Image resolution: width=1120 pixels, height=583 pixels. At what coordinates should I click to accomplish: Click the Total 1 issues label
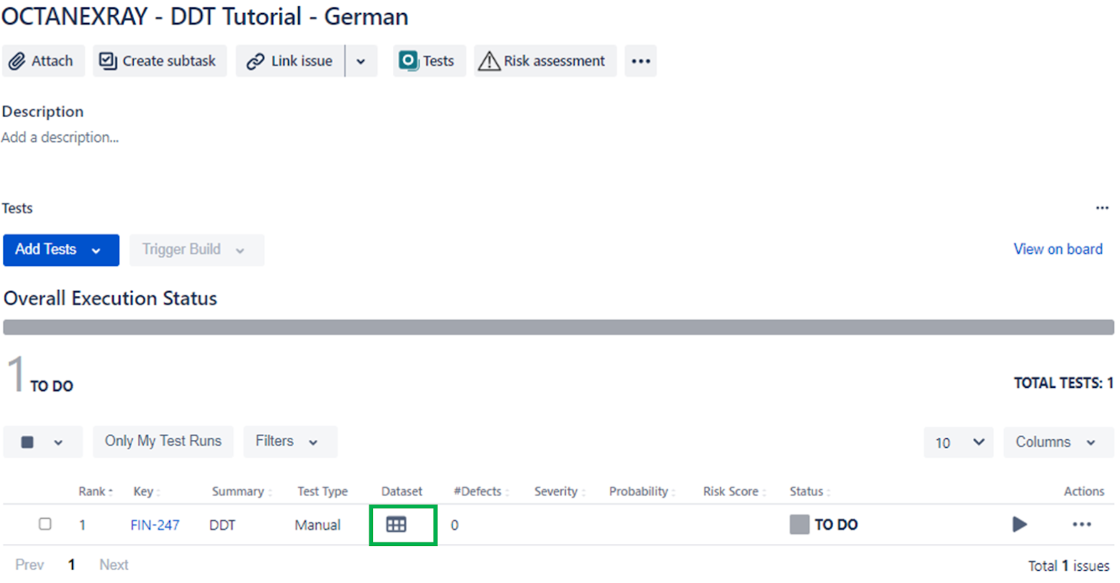click(x=1069, y=566)
